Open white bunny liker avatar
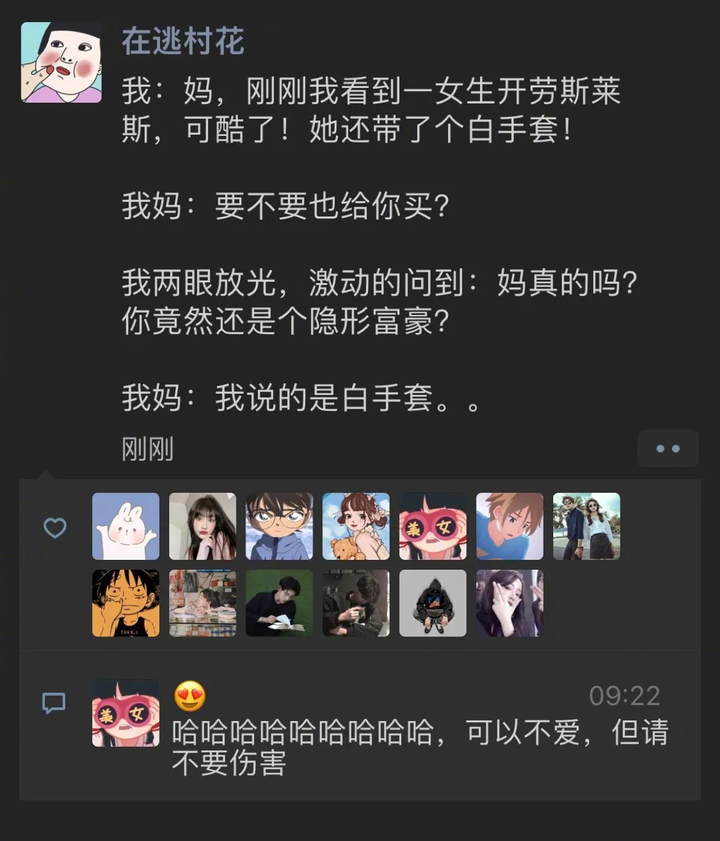720x841 pixels. click(126, 526)
